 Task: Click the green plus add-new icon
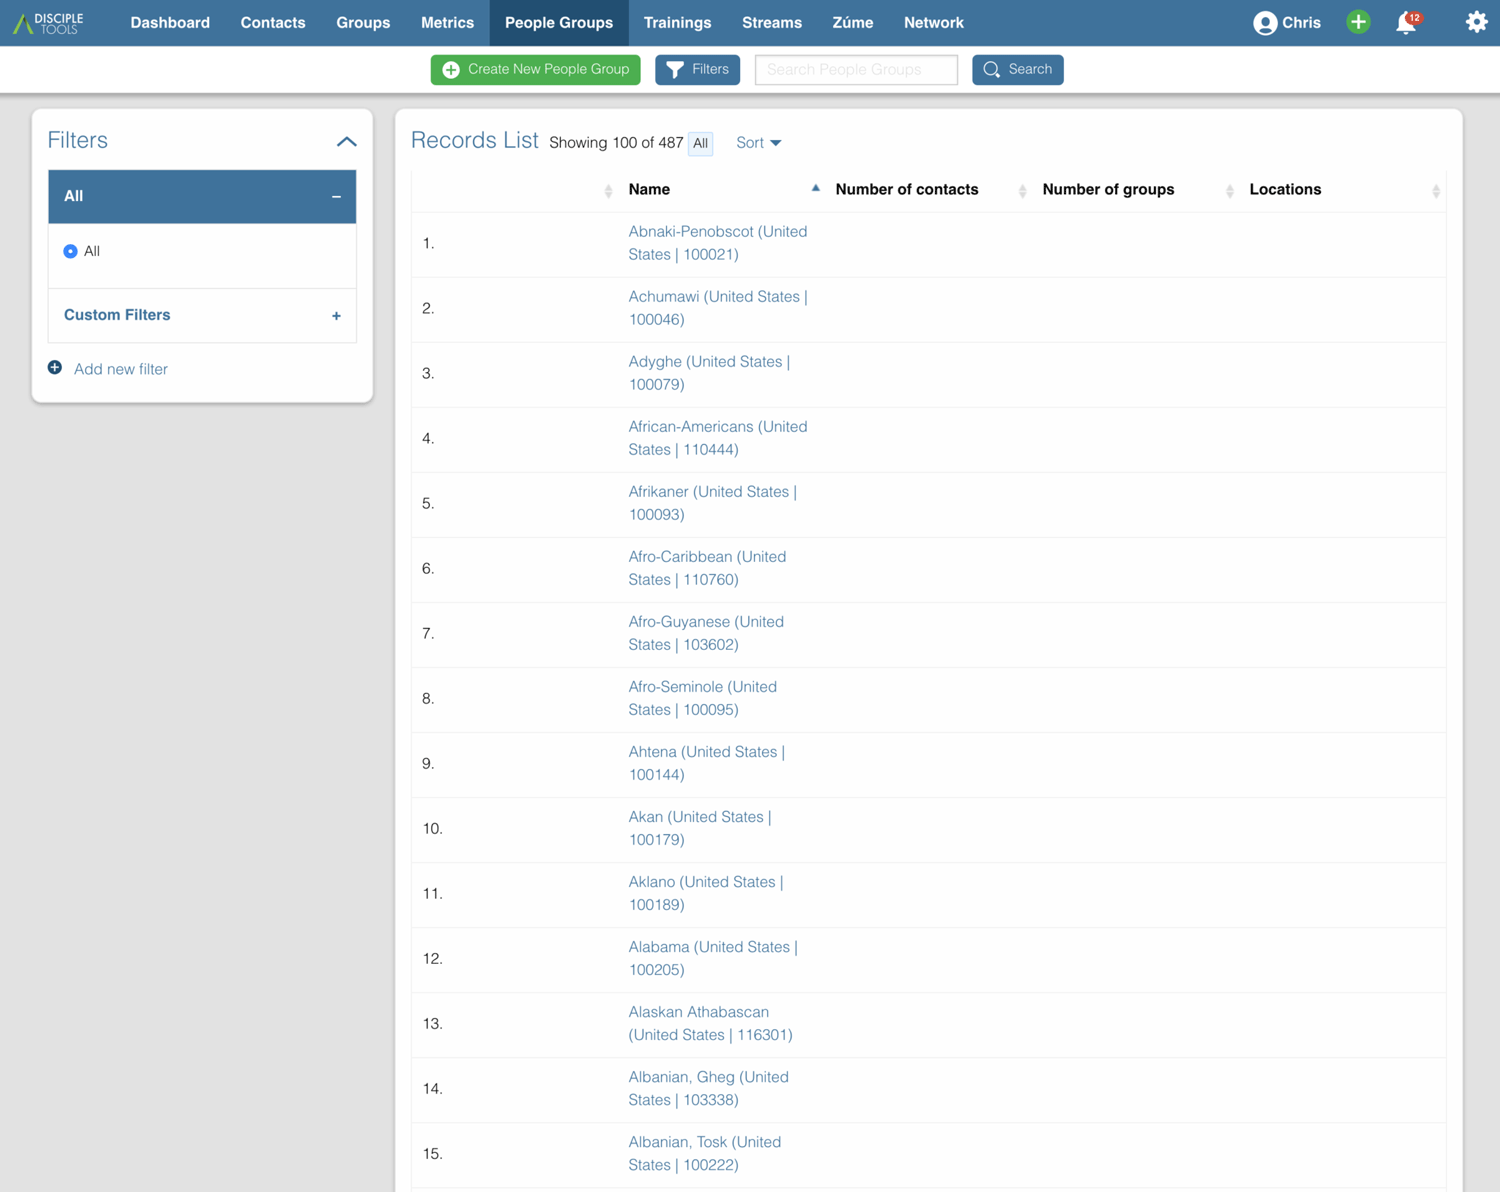tap(1358, 22)
